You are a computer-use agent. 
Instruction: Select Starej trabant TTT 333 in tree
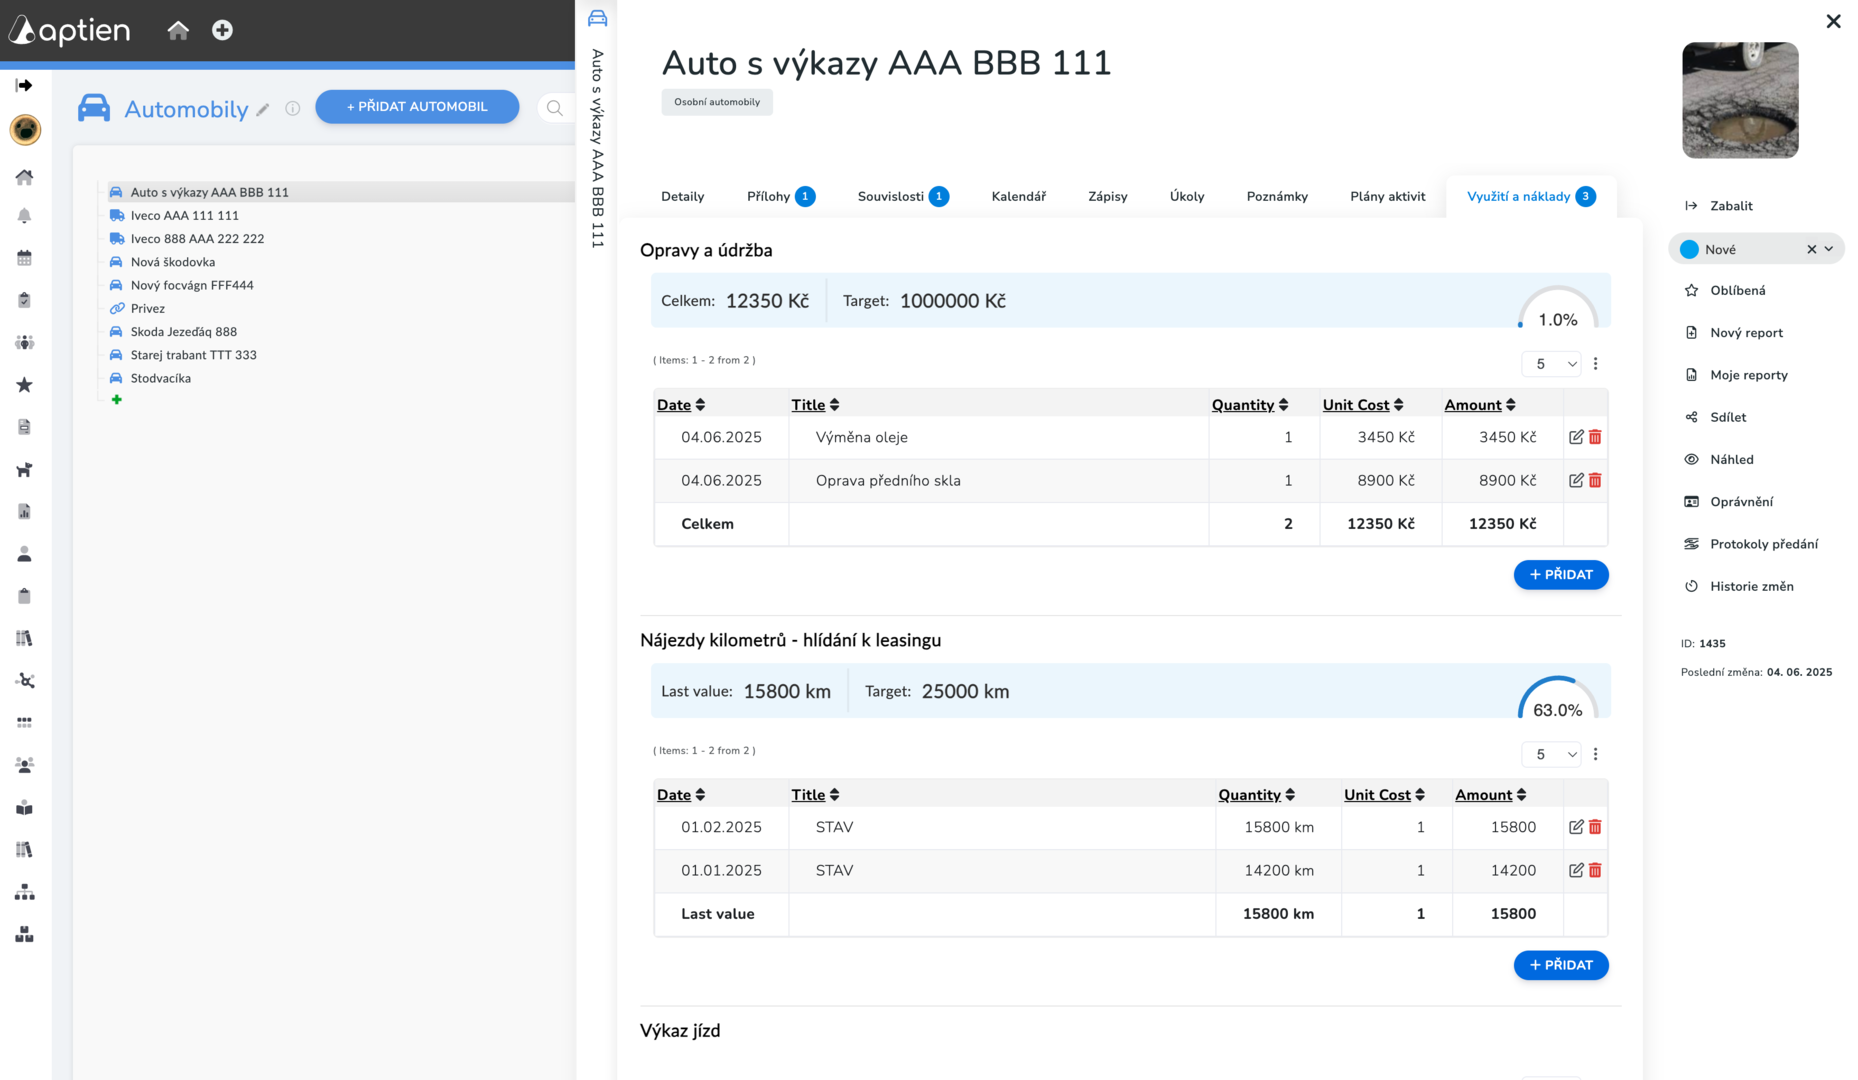[x=193, y=355]
